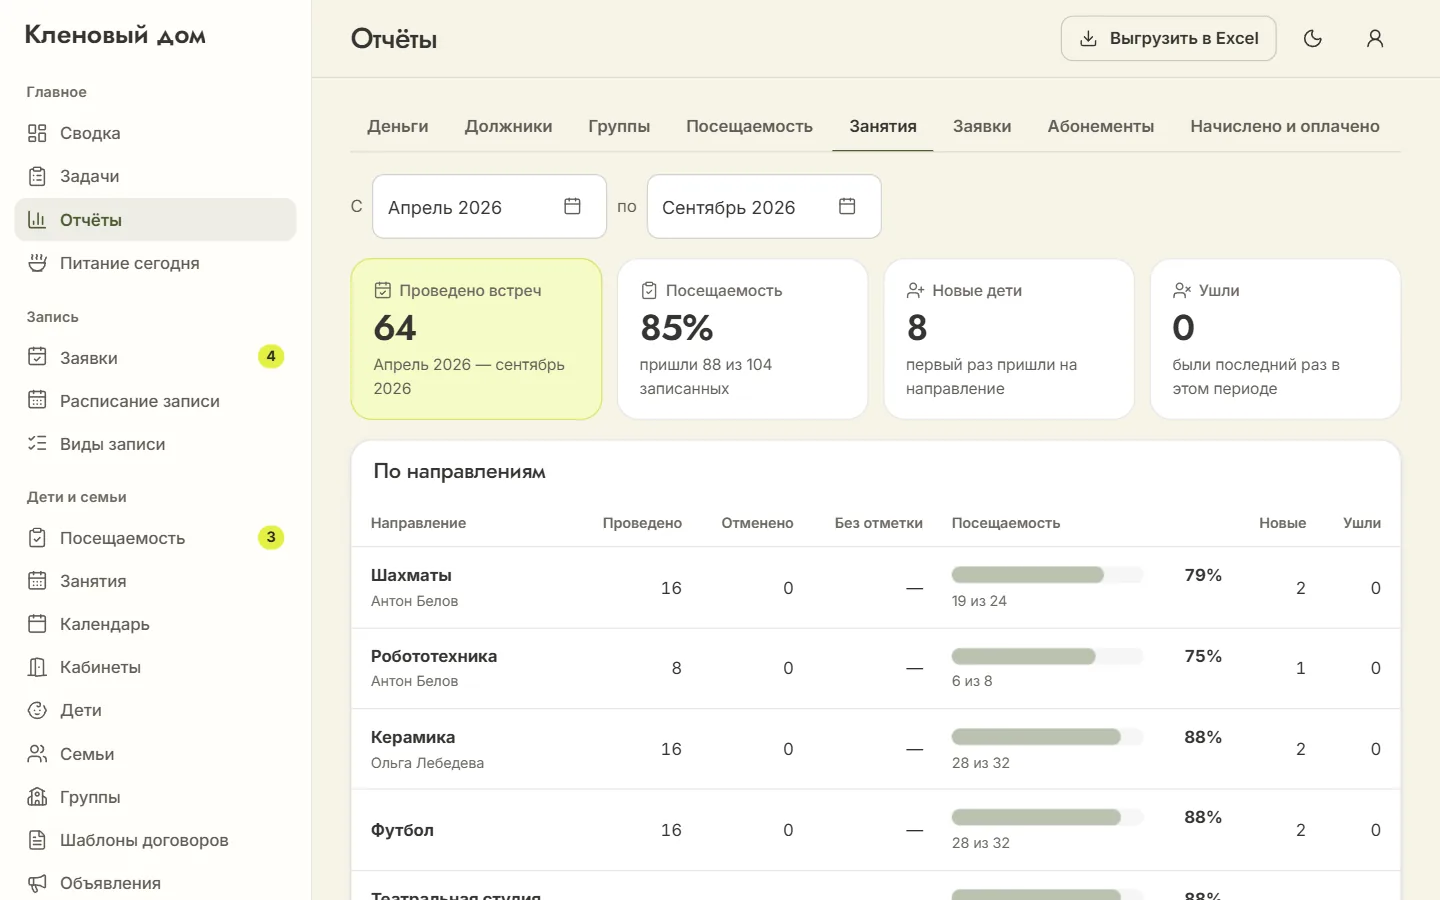Click the Сводка dashboard icon in the sidebar
The image size is (1440, 900).
37,133
